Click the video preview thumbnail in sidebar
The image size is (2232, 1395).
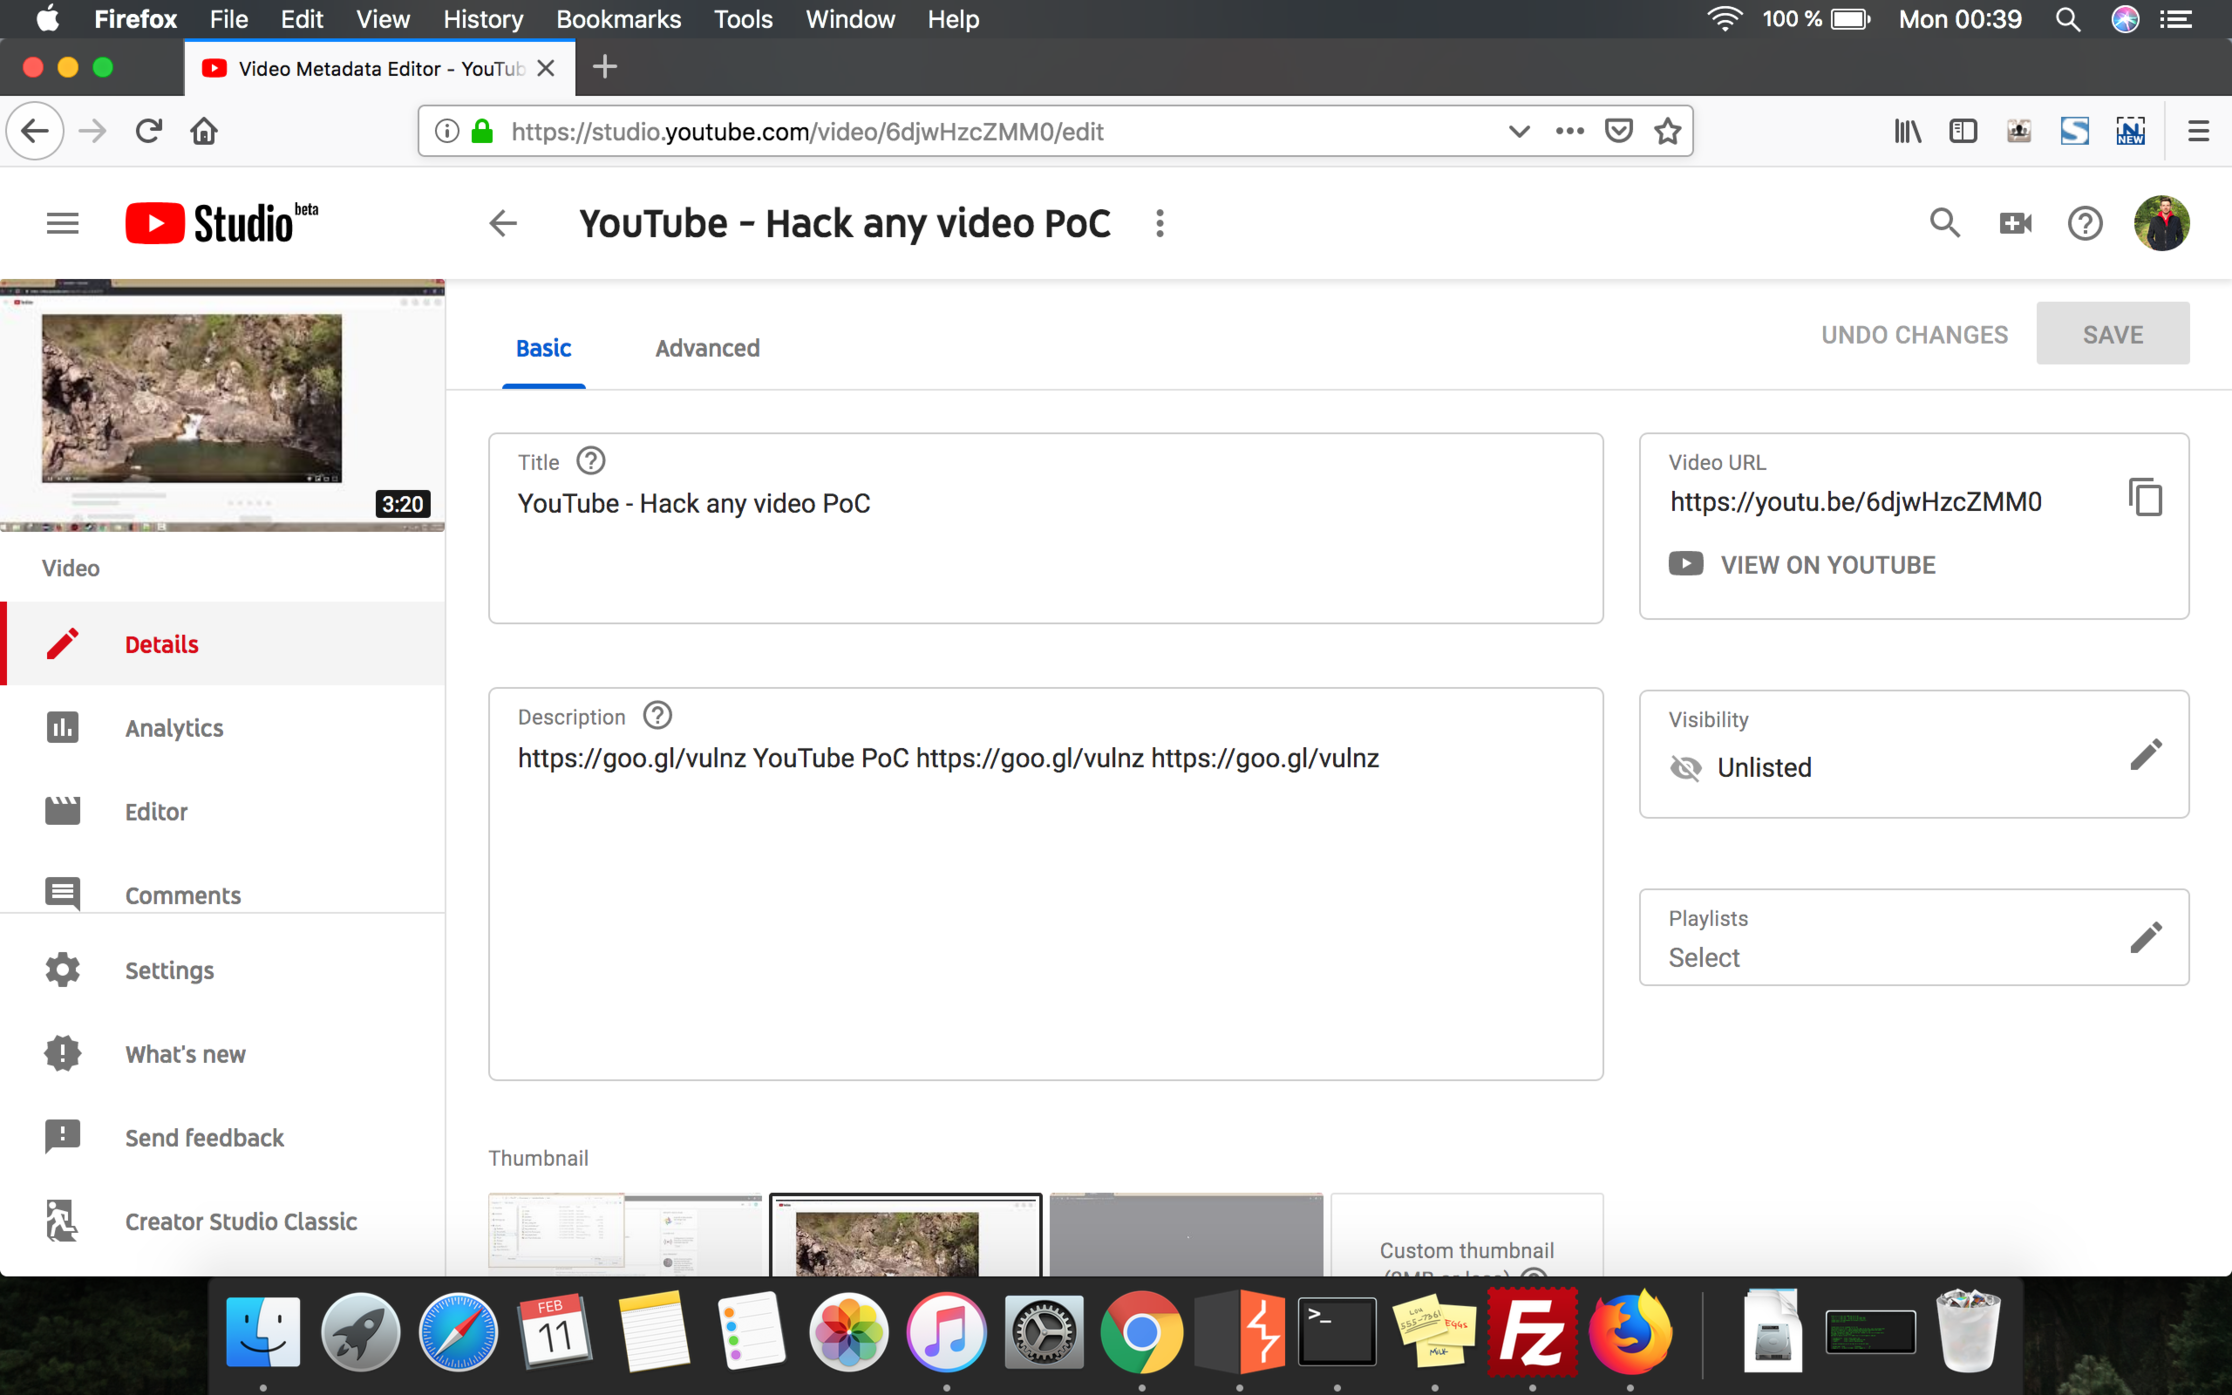point(222,405)
